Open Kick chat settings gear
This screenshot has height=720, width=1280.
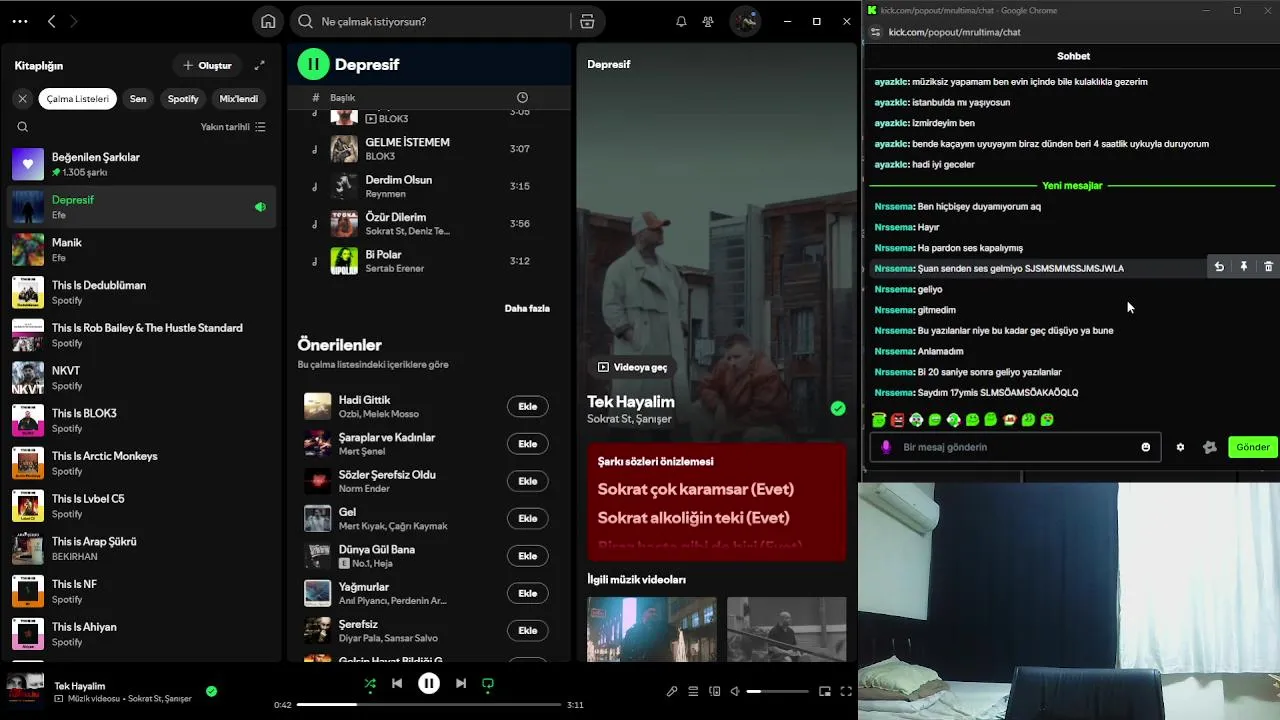pos(1180,447)
